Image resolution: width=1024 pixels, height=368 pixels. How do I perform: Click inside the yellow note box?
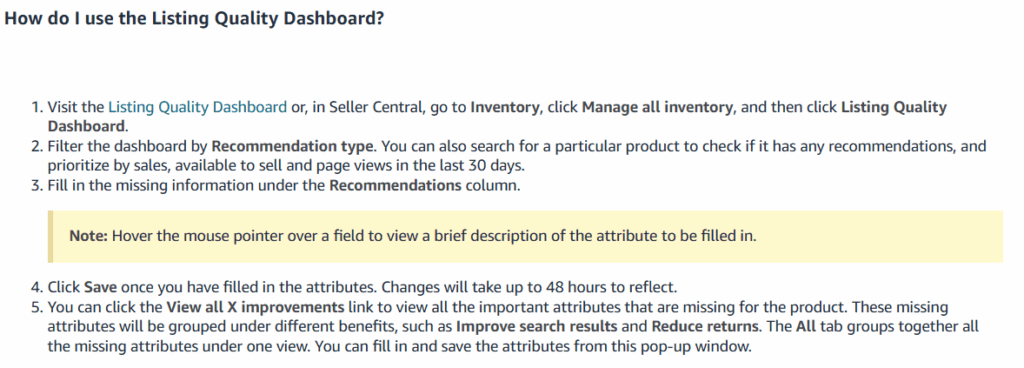click(525, 236)
